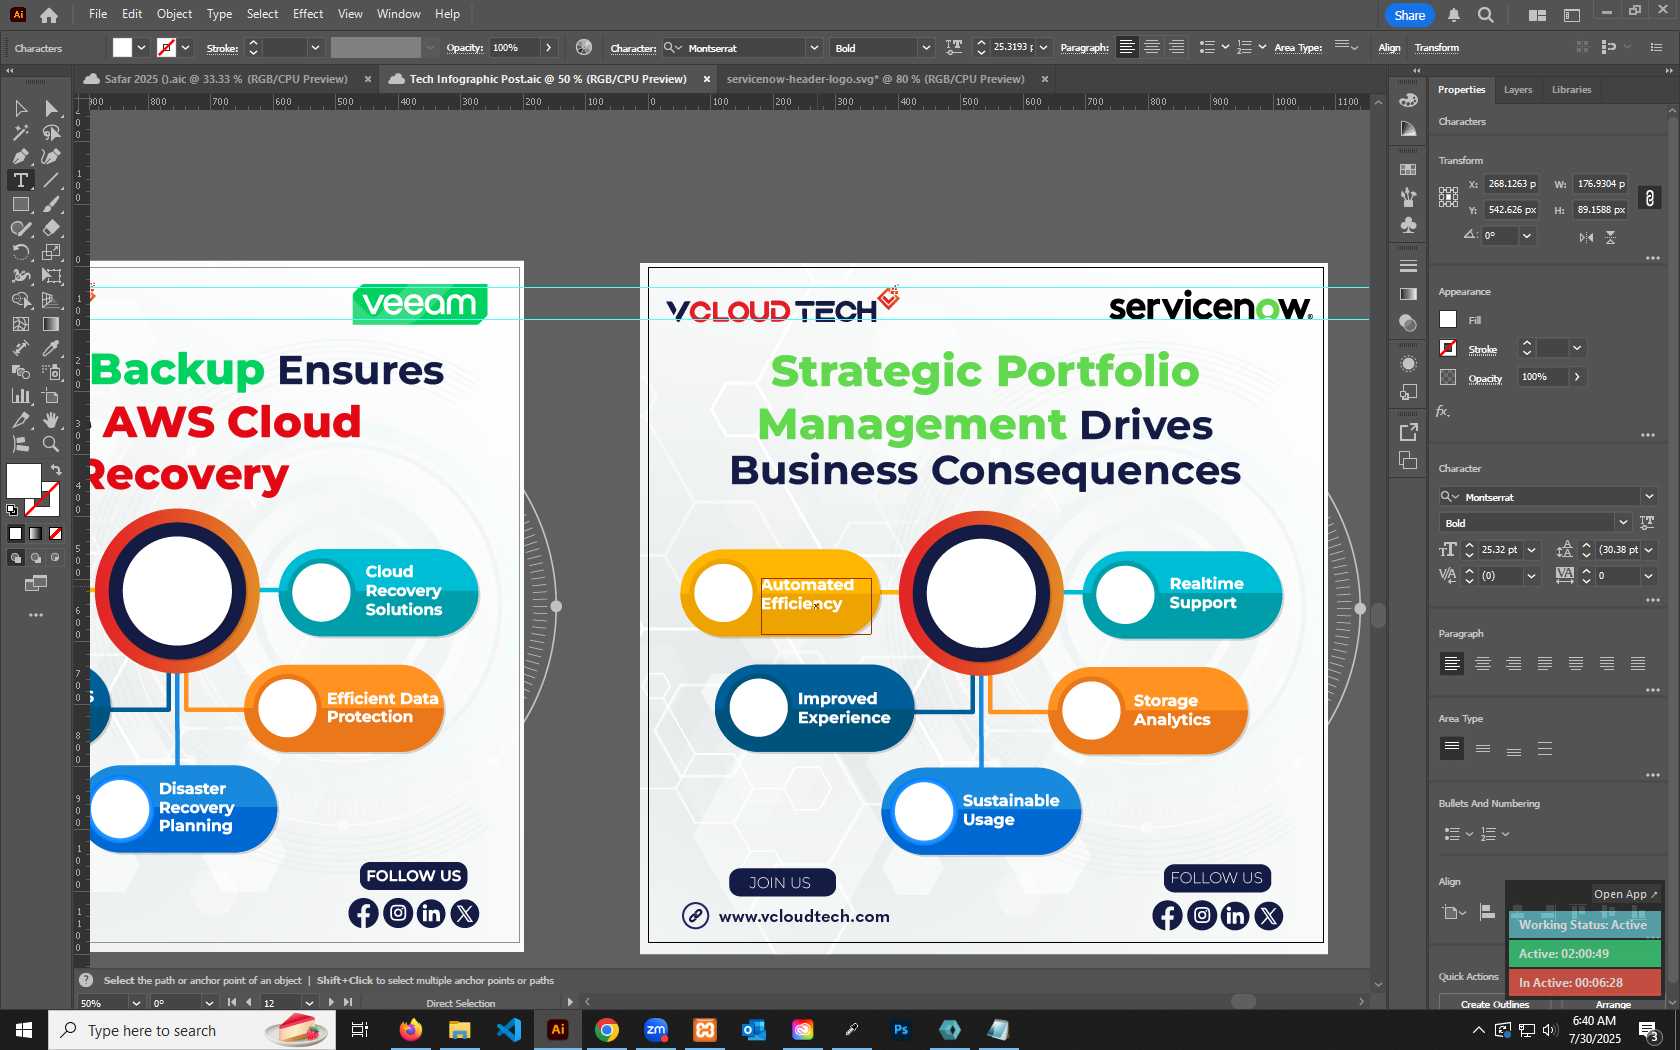Select the Pen tool
This screenshot has width=1680, height=1050.
click(x=20, y=156)
